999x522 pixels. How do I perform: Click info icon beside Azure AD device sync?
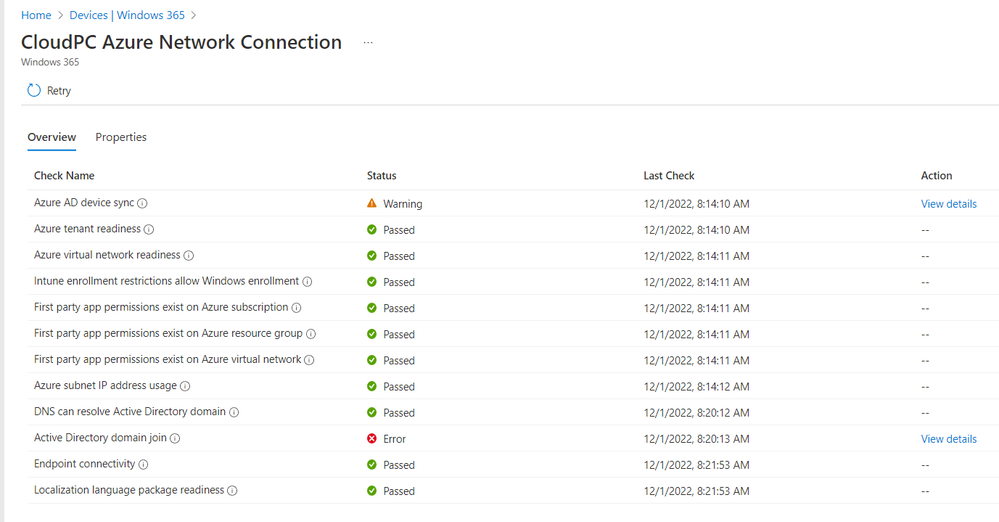[142, 204]
